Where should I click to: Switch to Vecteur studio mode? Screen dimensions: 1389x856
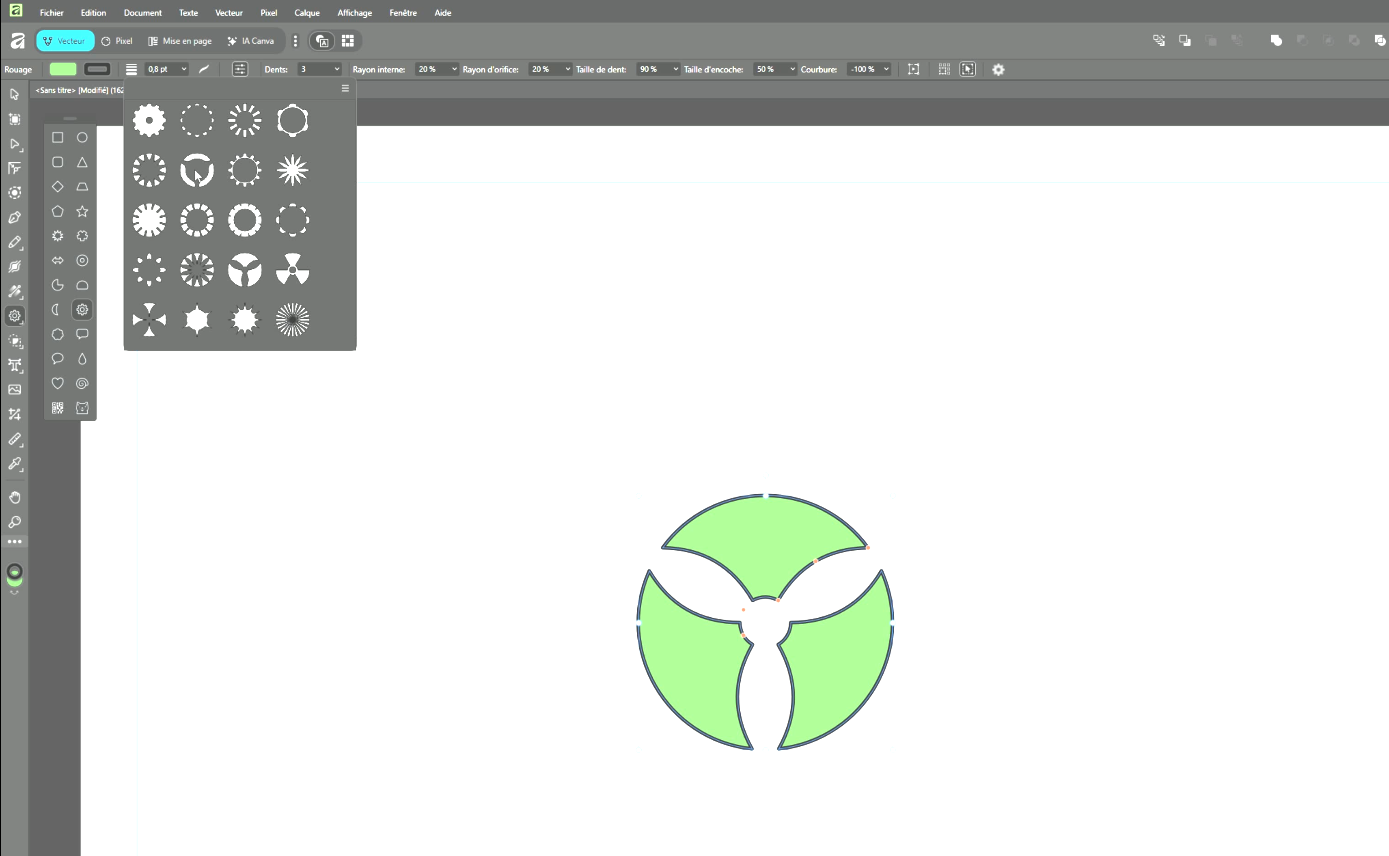tap(65, 41)
